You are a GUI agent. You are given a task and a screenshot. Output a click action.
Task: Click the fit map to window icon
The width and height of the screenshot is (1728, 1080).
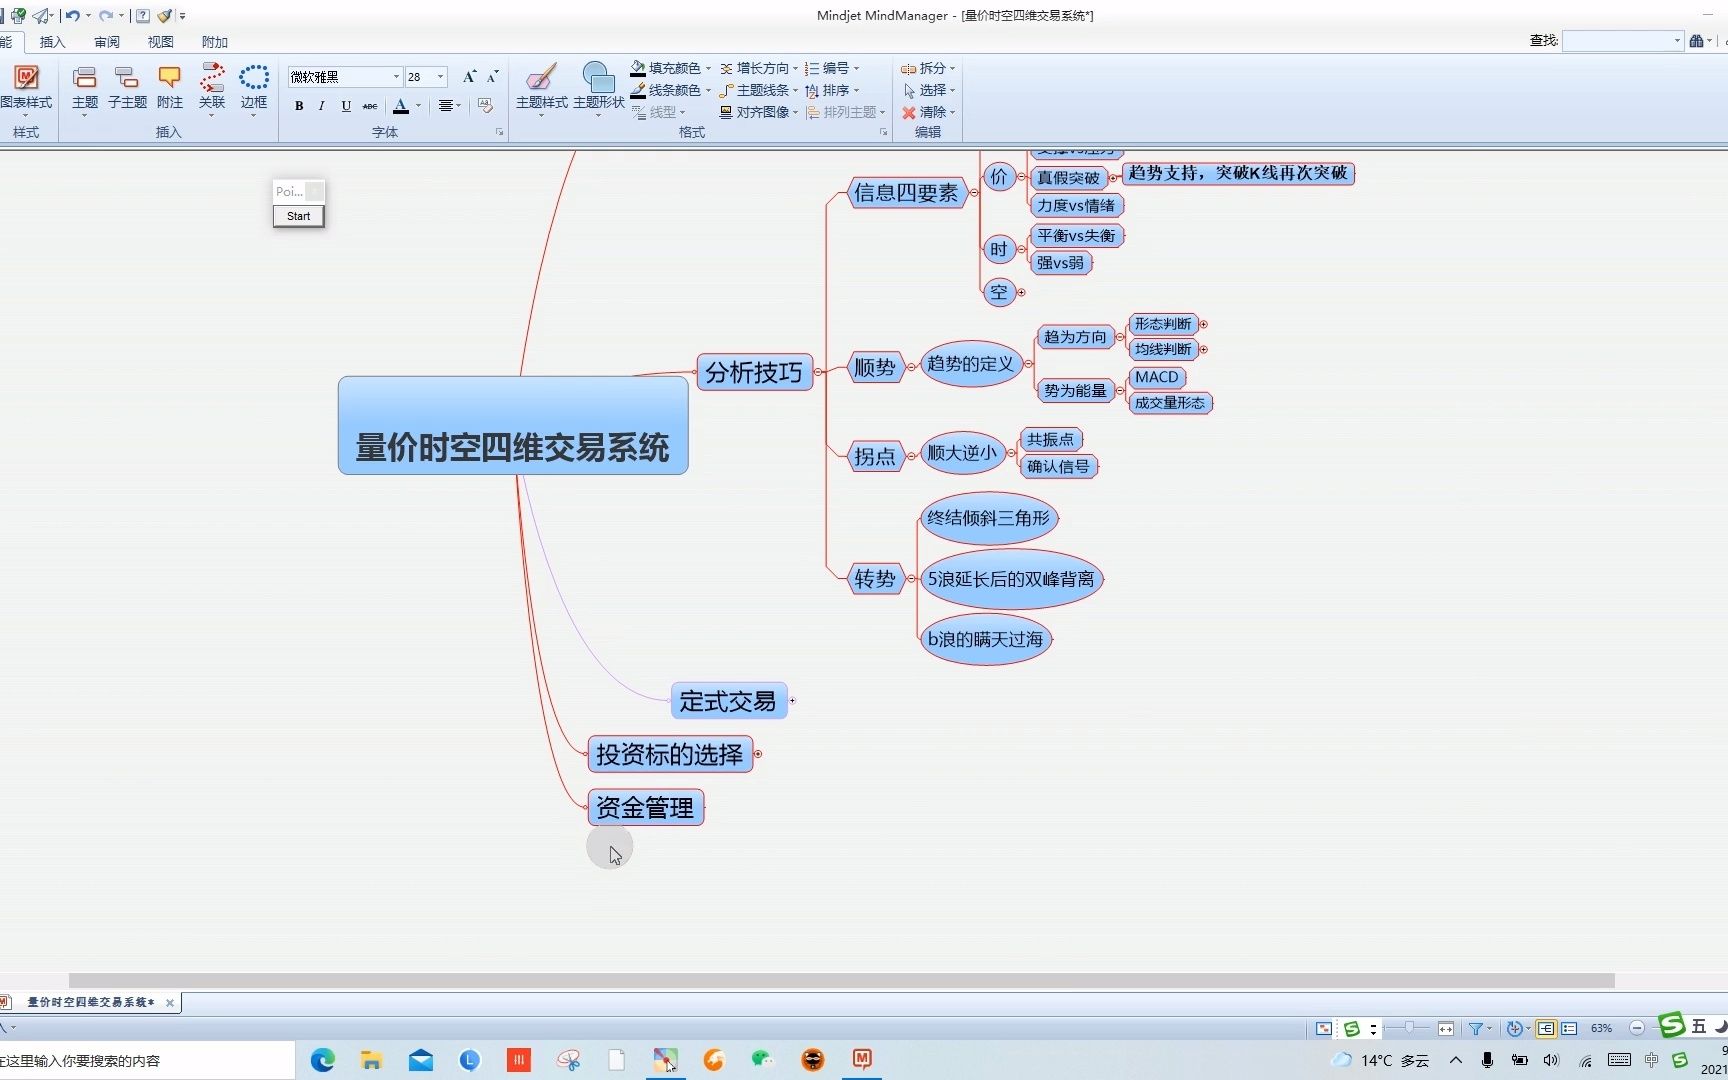pos(1446,1028)
